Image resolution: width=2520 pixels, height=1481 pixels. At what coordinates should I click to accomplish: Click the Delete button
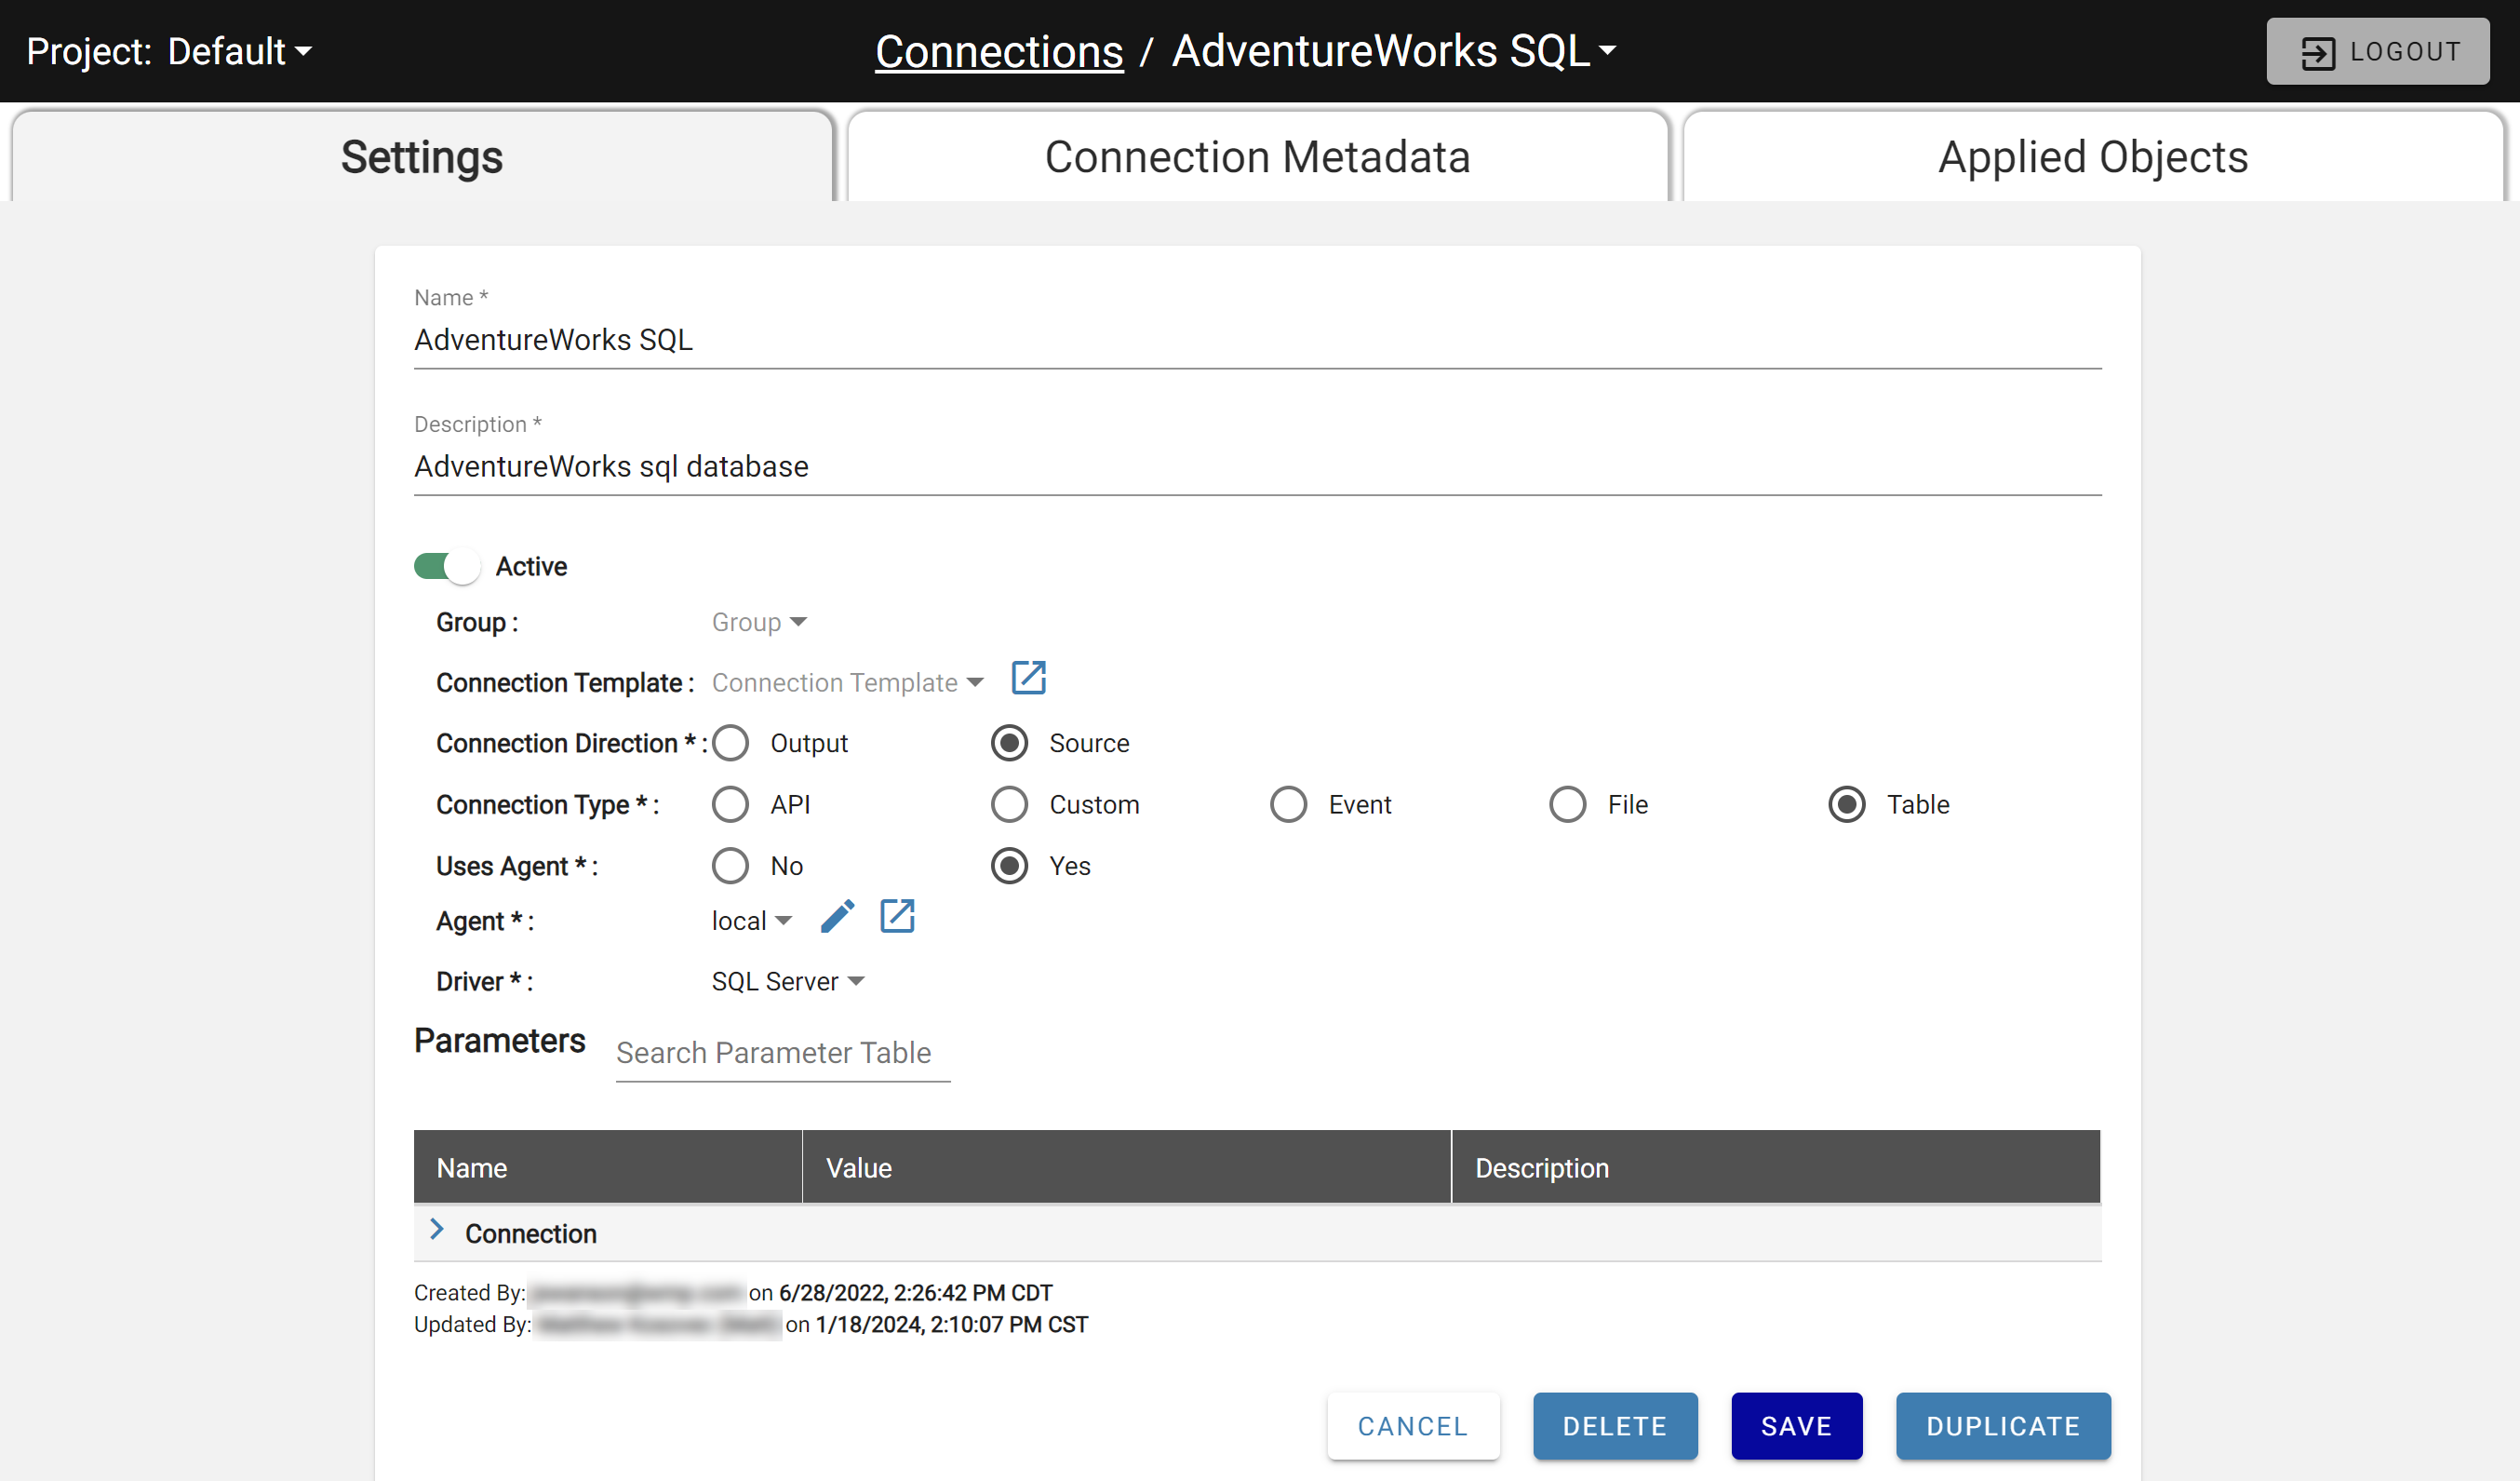[x=1615, y=1426]
